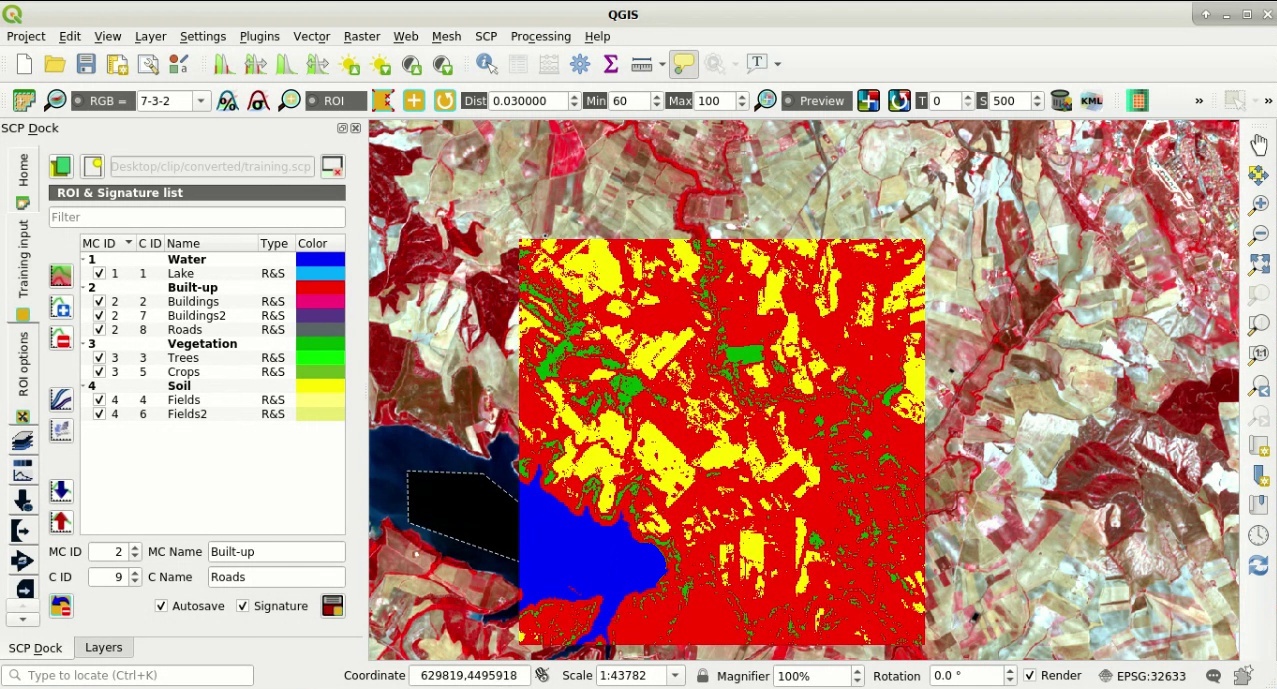Screen dimensions: 1277x689
Task: Click the KML export icon on SCP toolbar
Action: 1092,100
